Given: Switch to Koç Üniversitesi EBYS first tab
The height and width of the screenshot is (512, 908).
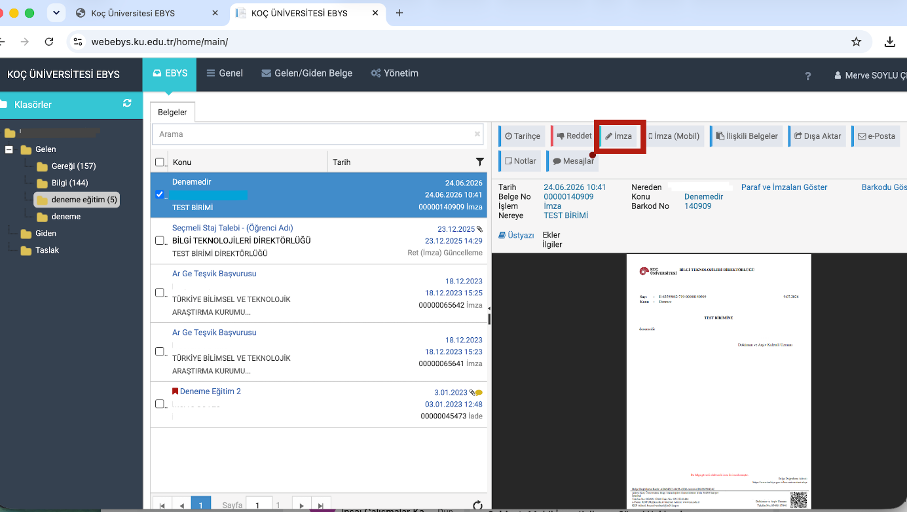Looking at the screenshot, I should pos(133,13).
